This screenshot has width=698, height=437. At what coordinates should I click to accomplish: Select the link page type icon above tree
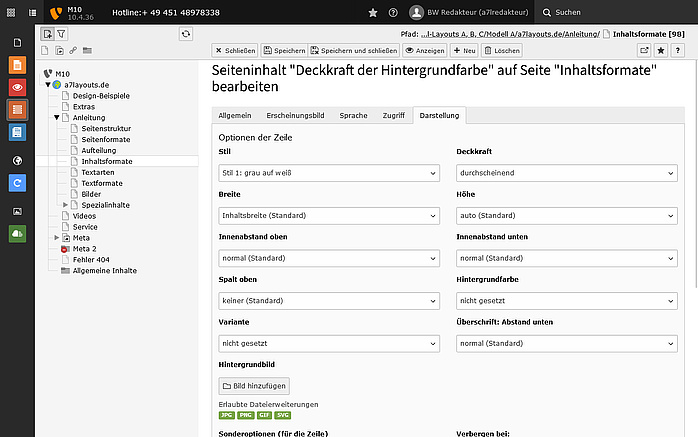[x=73, y=50]
